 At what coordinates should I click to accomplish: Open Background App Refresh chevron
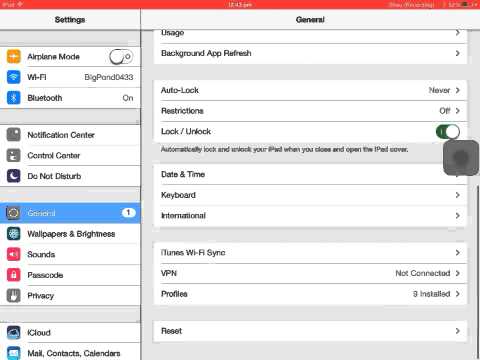[x=458, y=53]
